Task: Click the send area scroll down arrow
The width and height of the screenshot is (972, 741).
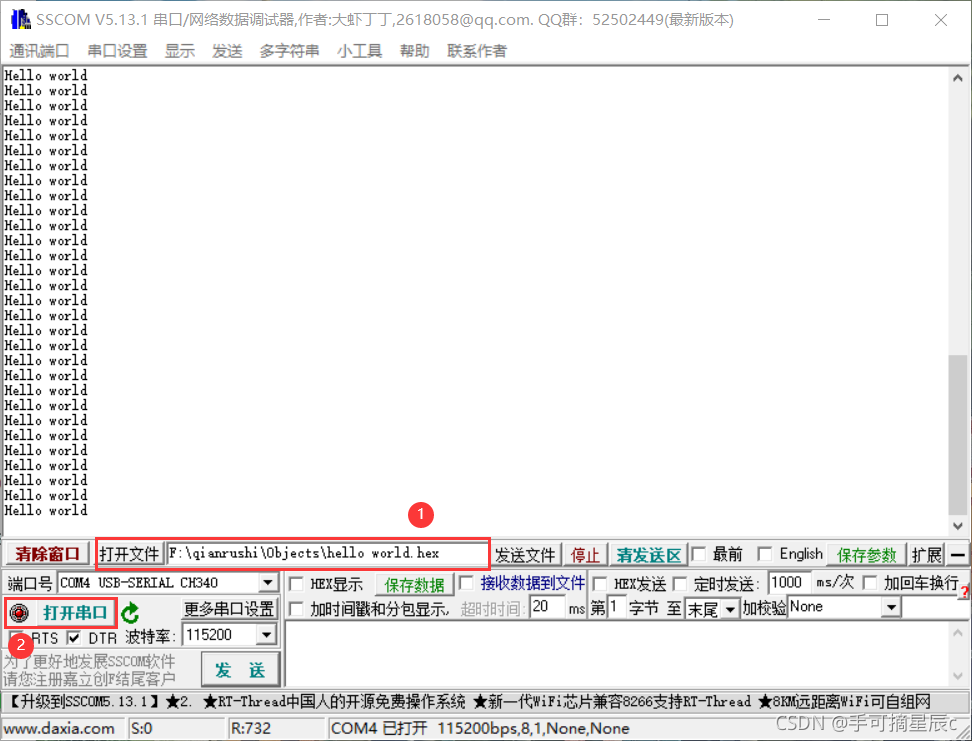Action: click(x=958, y=675)
